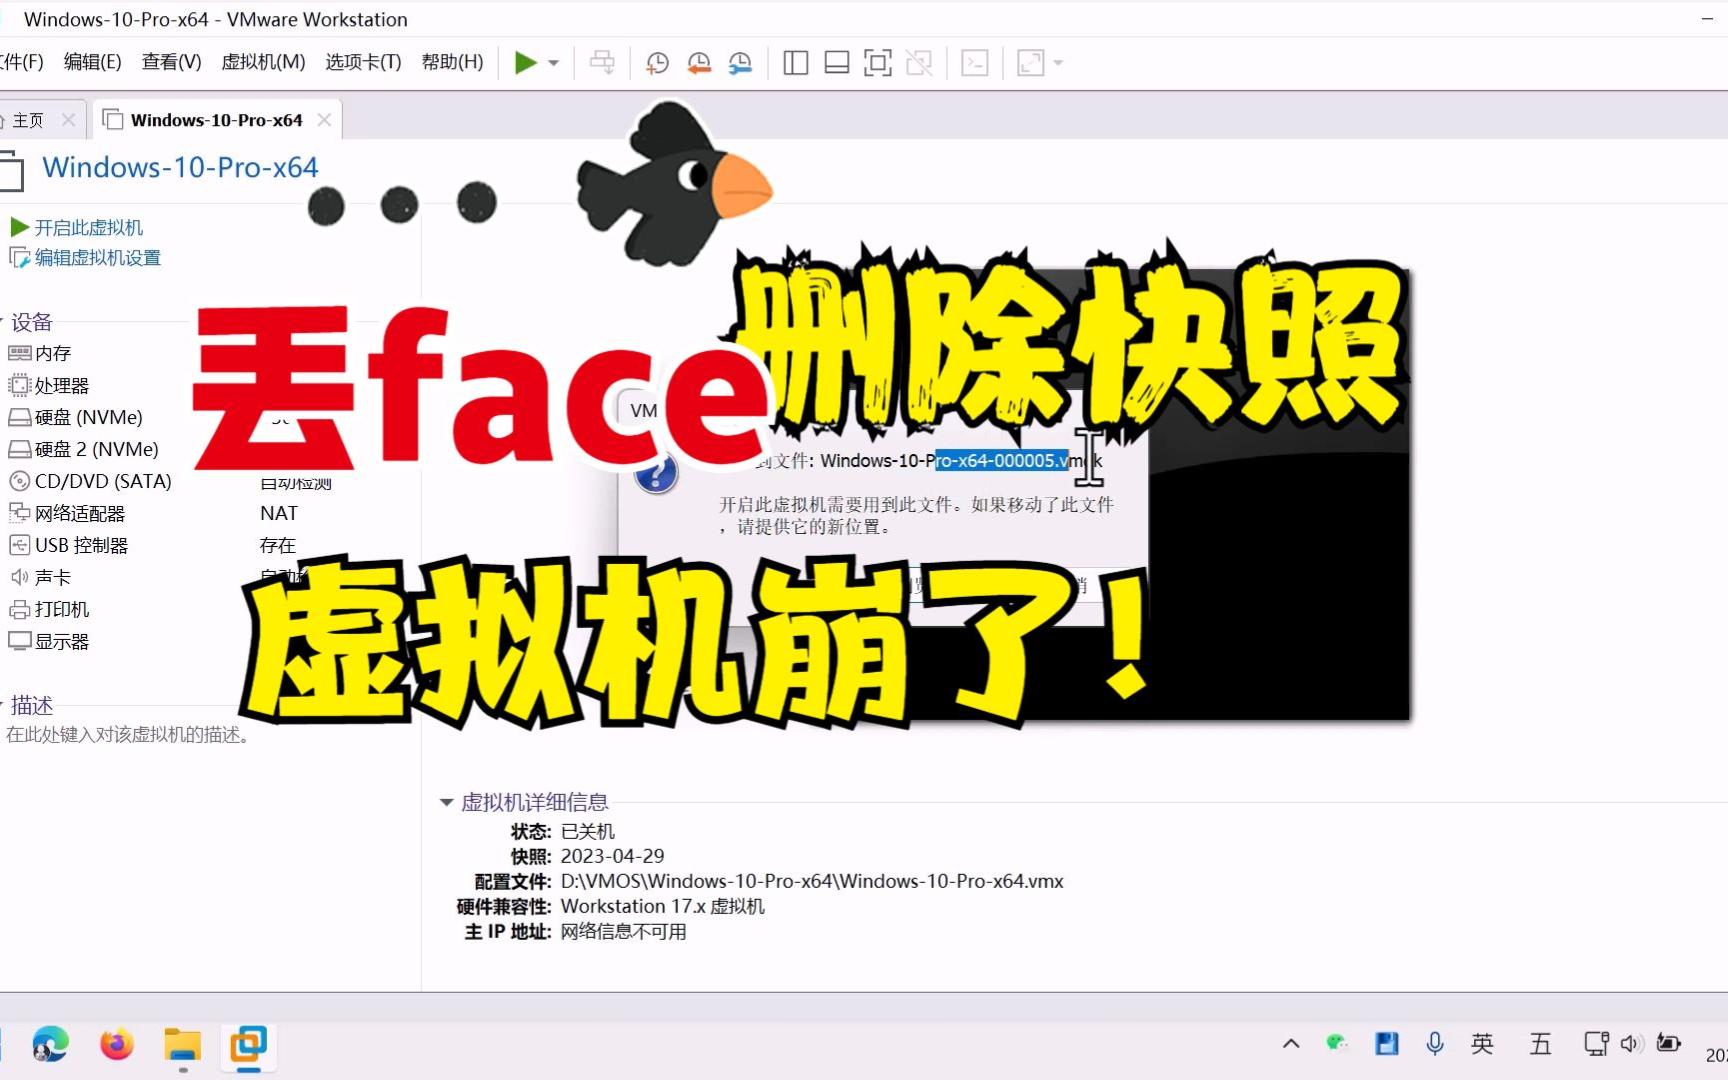Click the WeChat tray icon
This screenshot has height=1080, width=1728.
(x=1337, y=1043)
